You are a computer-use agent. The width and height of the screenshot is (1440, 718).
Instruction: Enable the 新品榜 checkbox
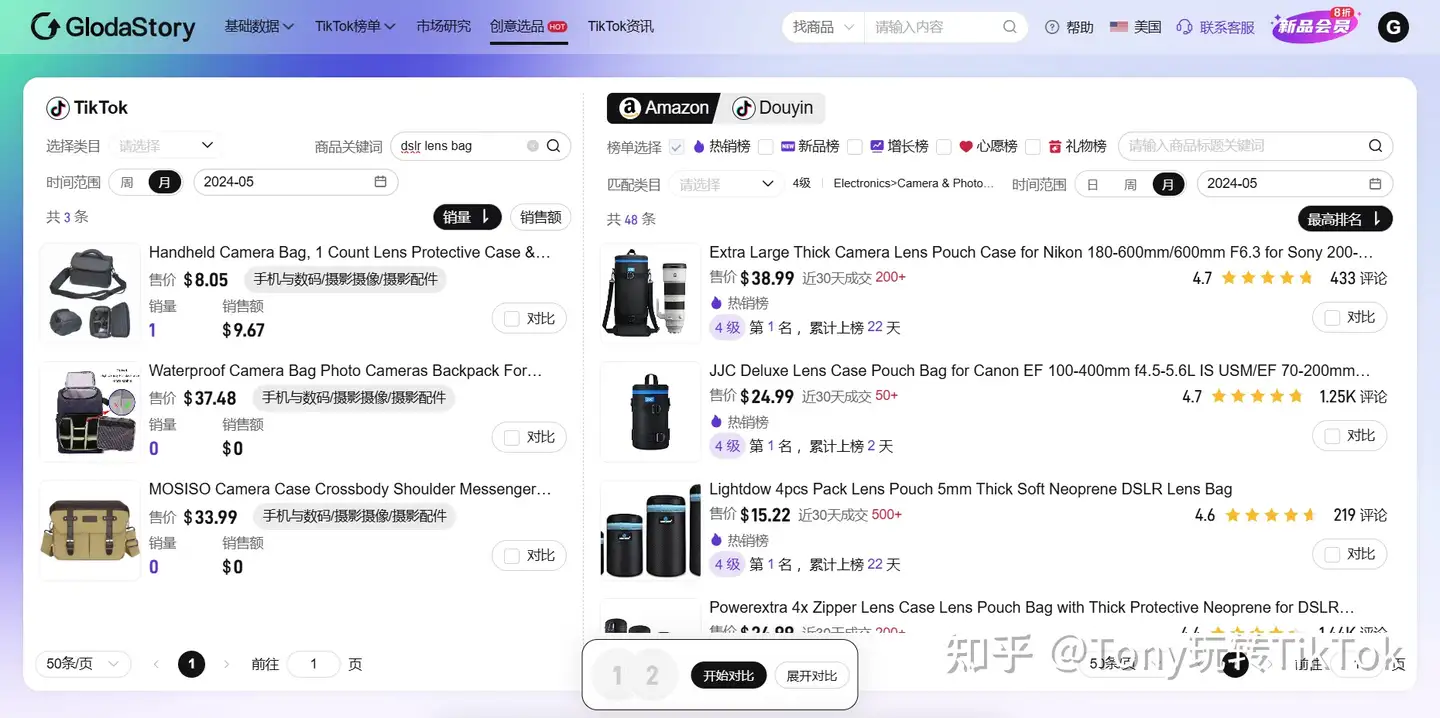pos(766,147)
